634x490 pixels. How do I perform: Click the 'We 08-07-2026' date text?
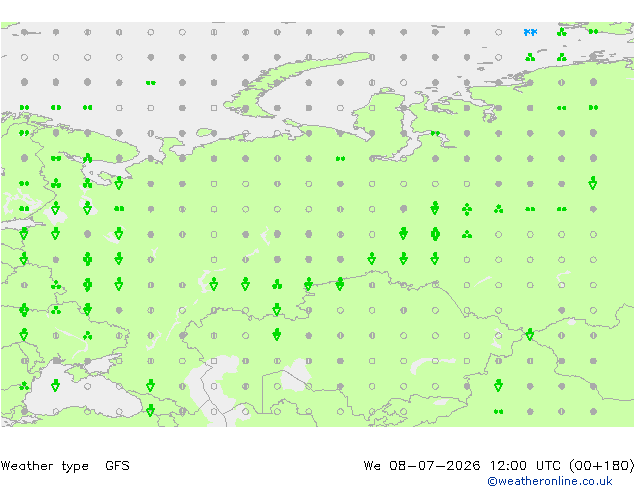click(422, 466)
